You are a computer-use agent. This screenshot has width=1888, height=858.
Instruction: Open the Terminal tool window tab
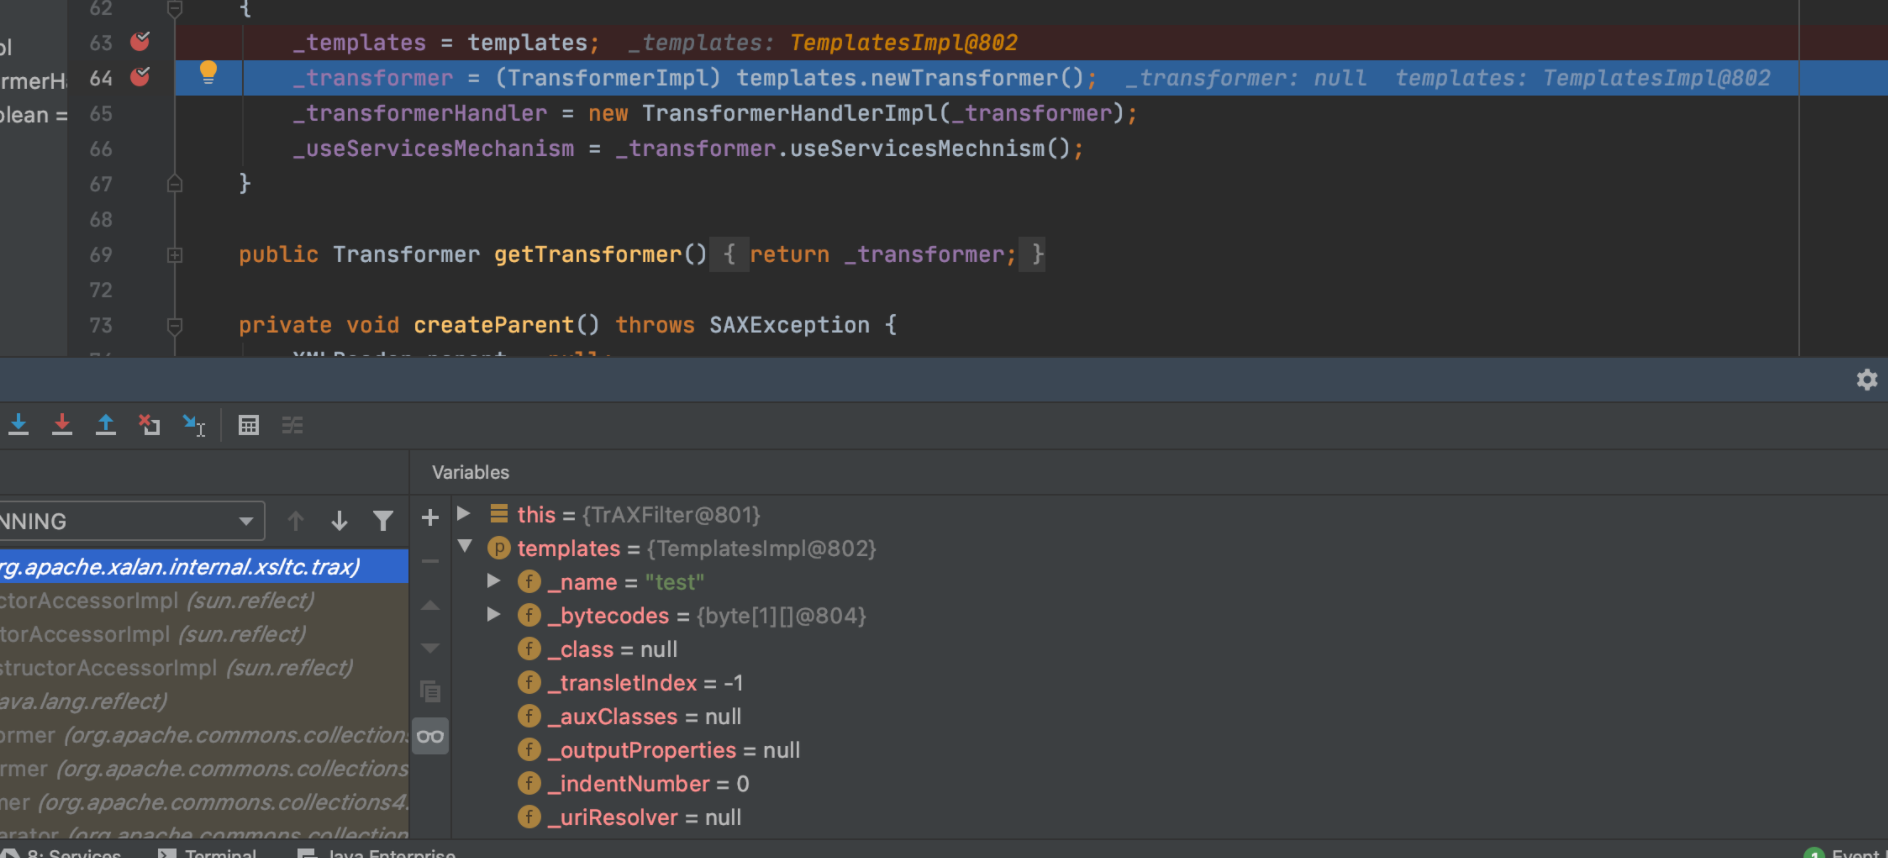208,854
